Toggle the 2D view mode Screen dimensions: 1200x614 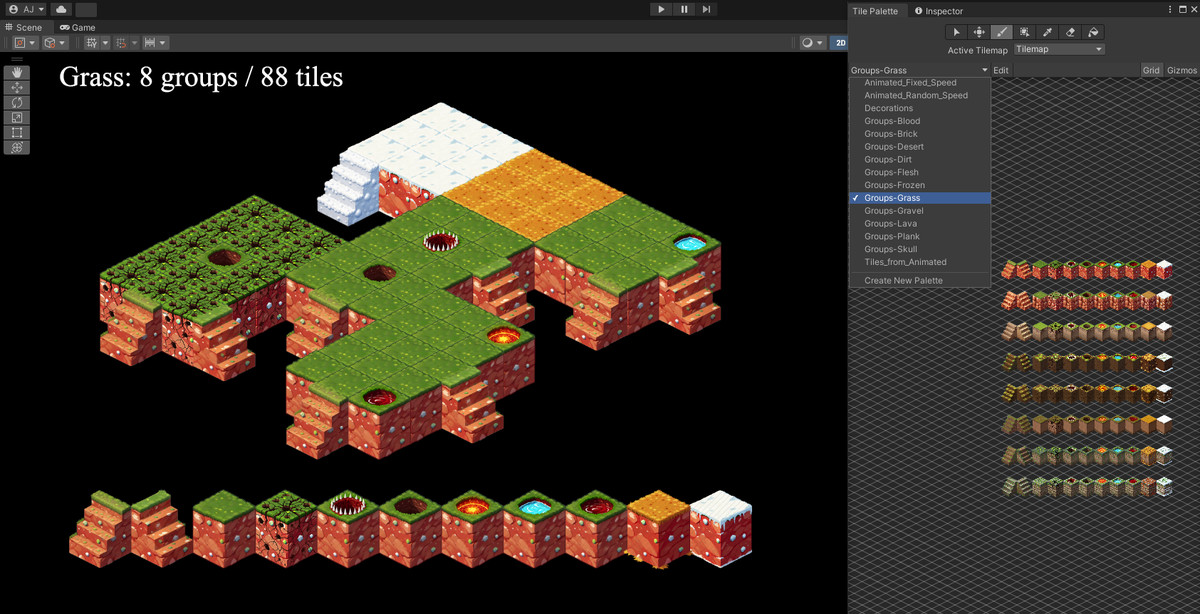click(840, 42)
